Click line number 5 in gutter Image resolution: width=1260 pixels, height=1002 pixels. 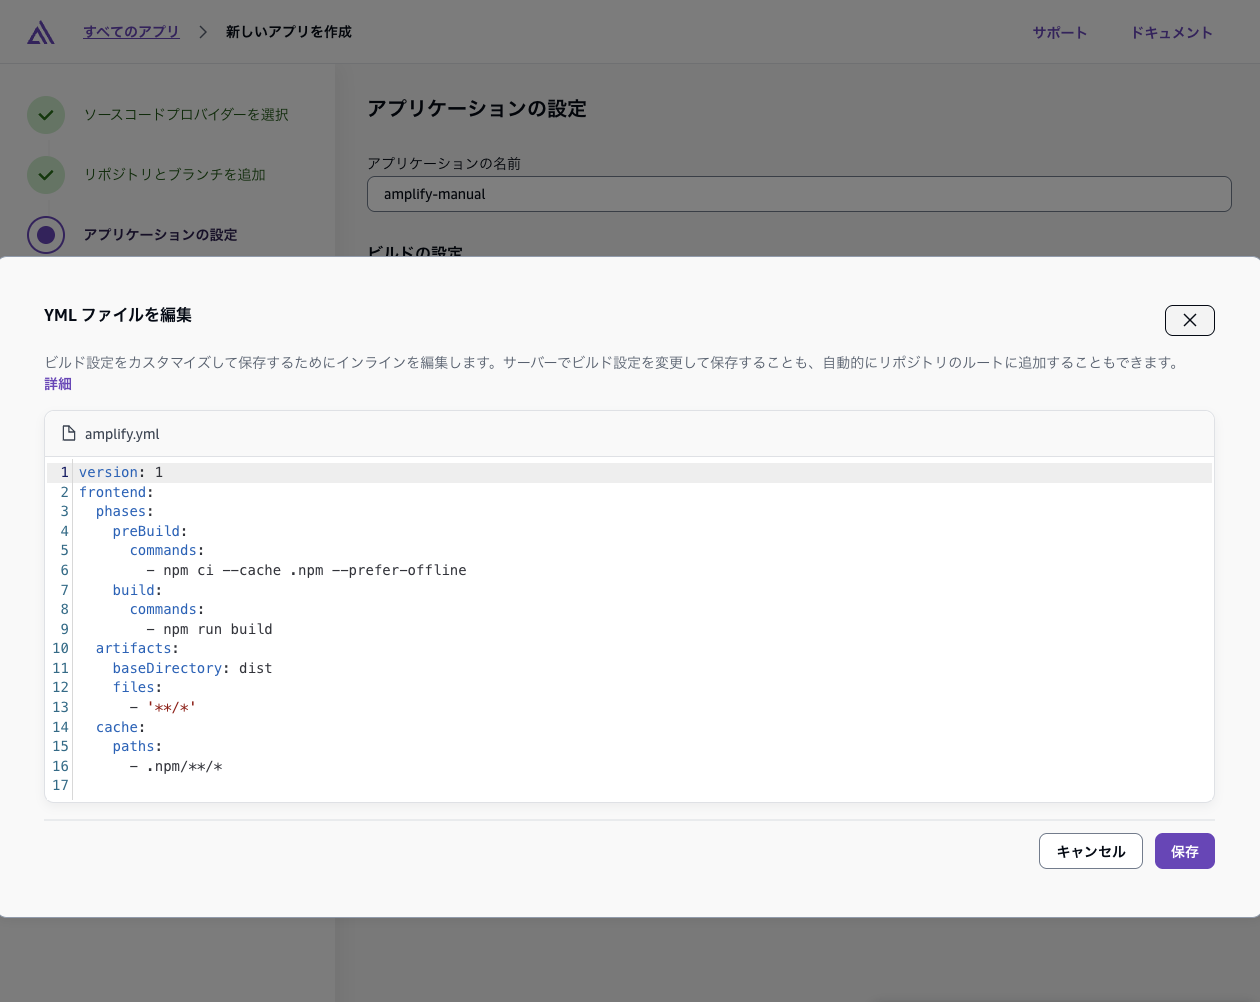pos(64,550)
